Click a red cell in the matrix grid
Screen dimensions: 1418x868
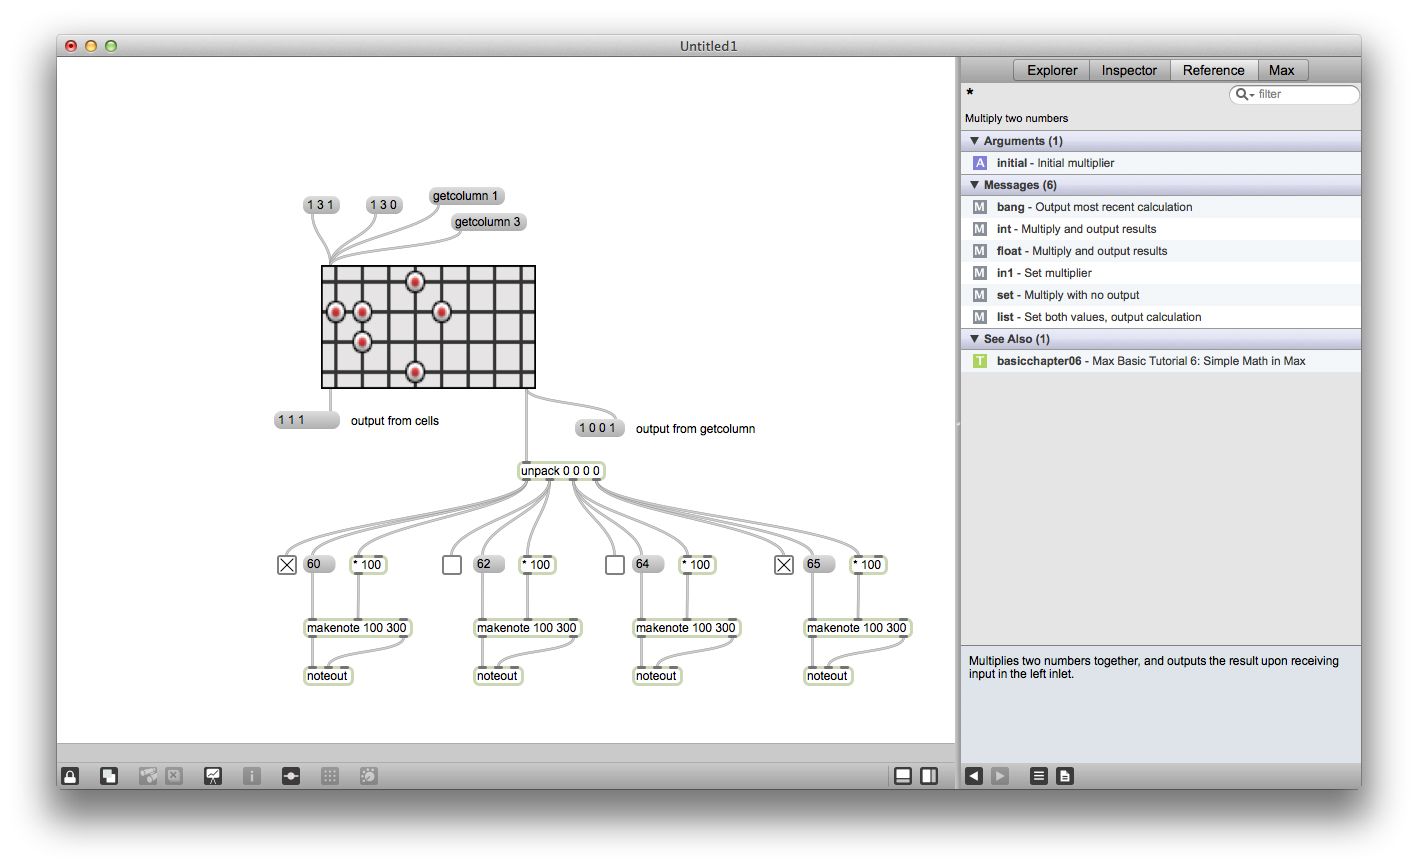tap(414, 283)
